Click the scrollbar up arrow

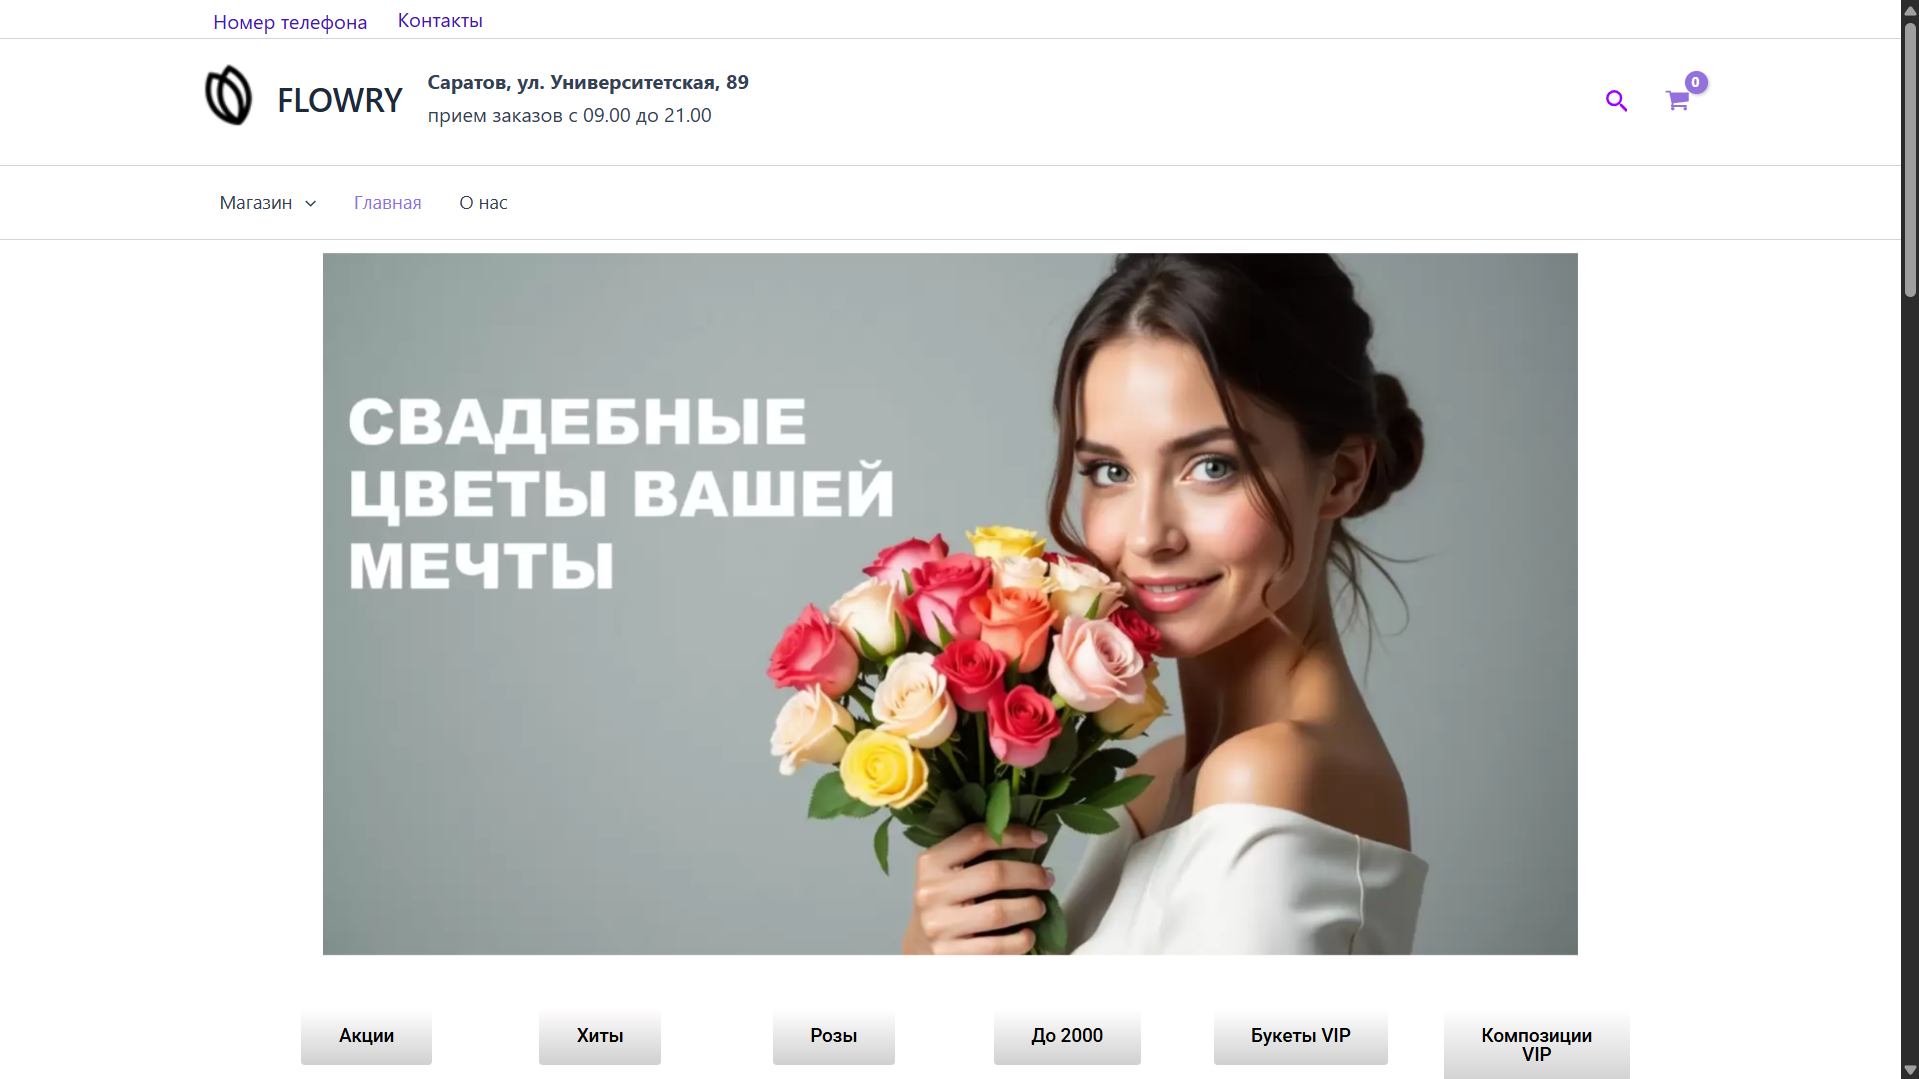(1910, 10)
